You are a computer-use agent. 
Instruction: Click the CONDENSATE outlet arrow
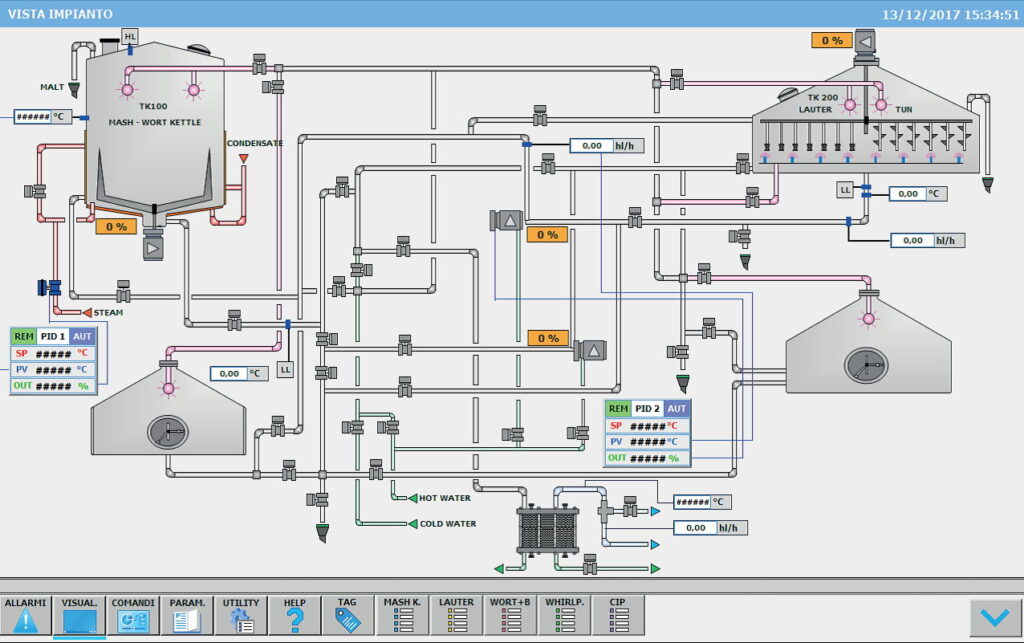244,159
